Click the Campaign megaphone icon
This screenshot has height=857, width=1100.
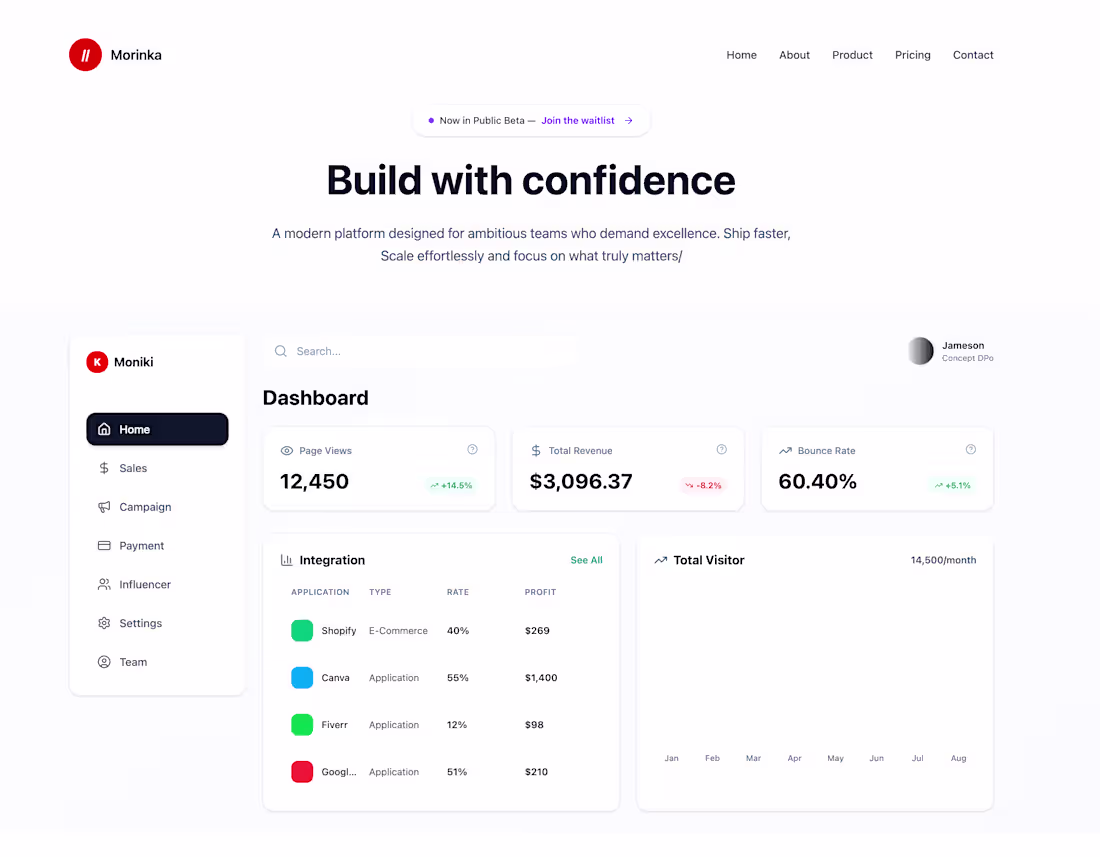[x=104, y=507]
